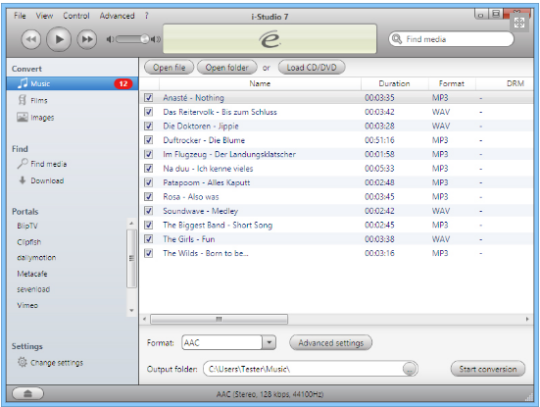Screen dimensions: 540x407
Task: Adjust the volume slider knob
Action: click(x=145, y=39)
